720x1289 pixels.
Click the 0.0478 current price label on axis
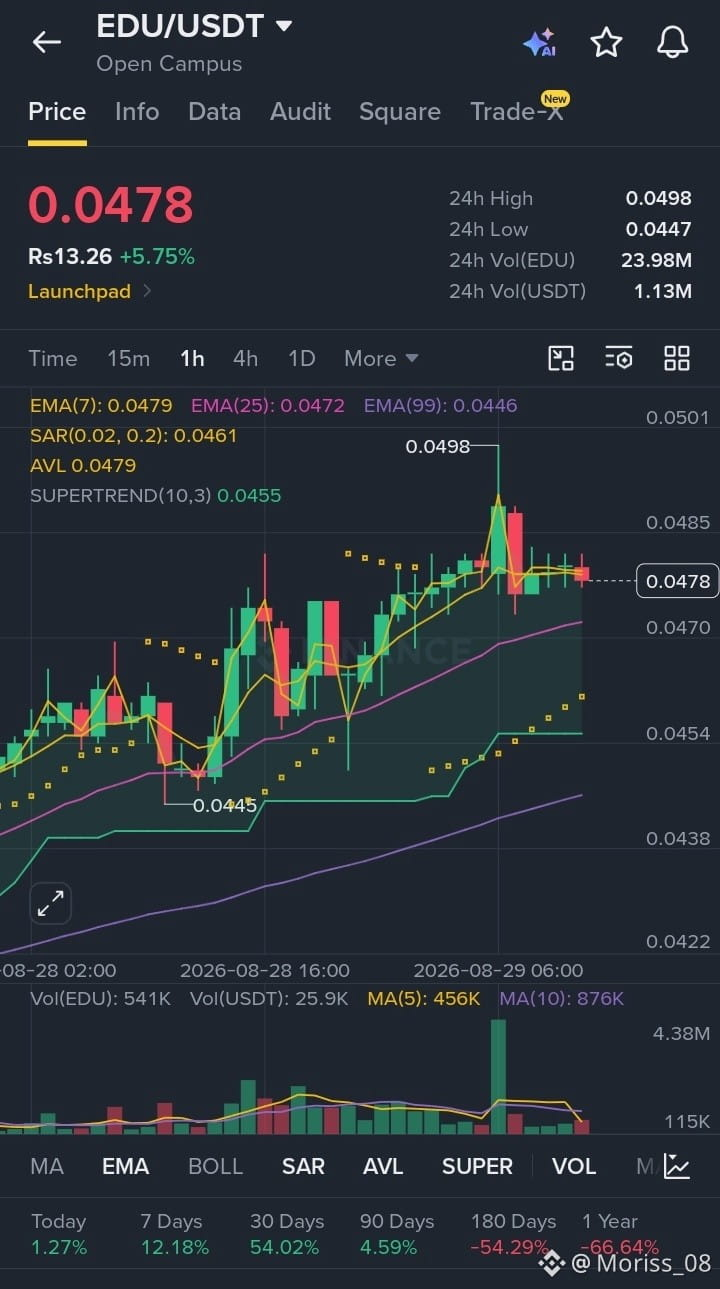click(678, 581)
